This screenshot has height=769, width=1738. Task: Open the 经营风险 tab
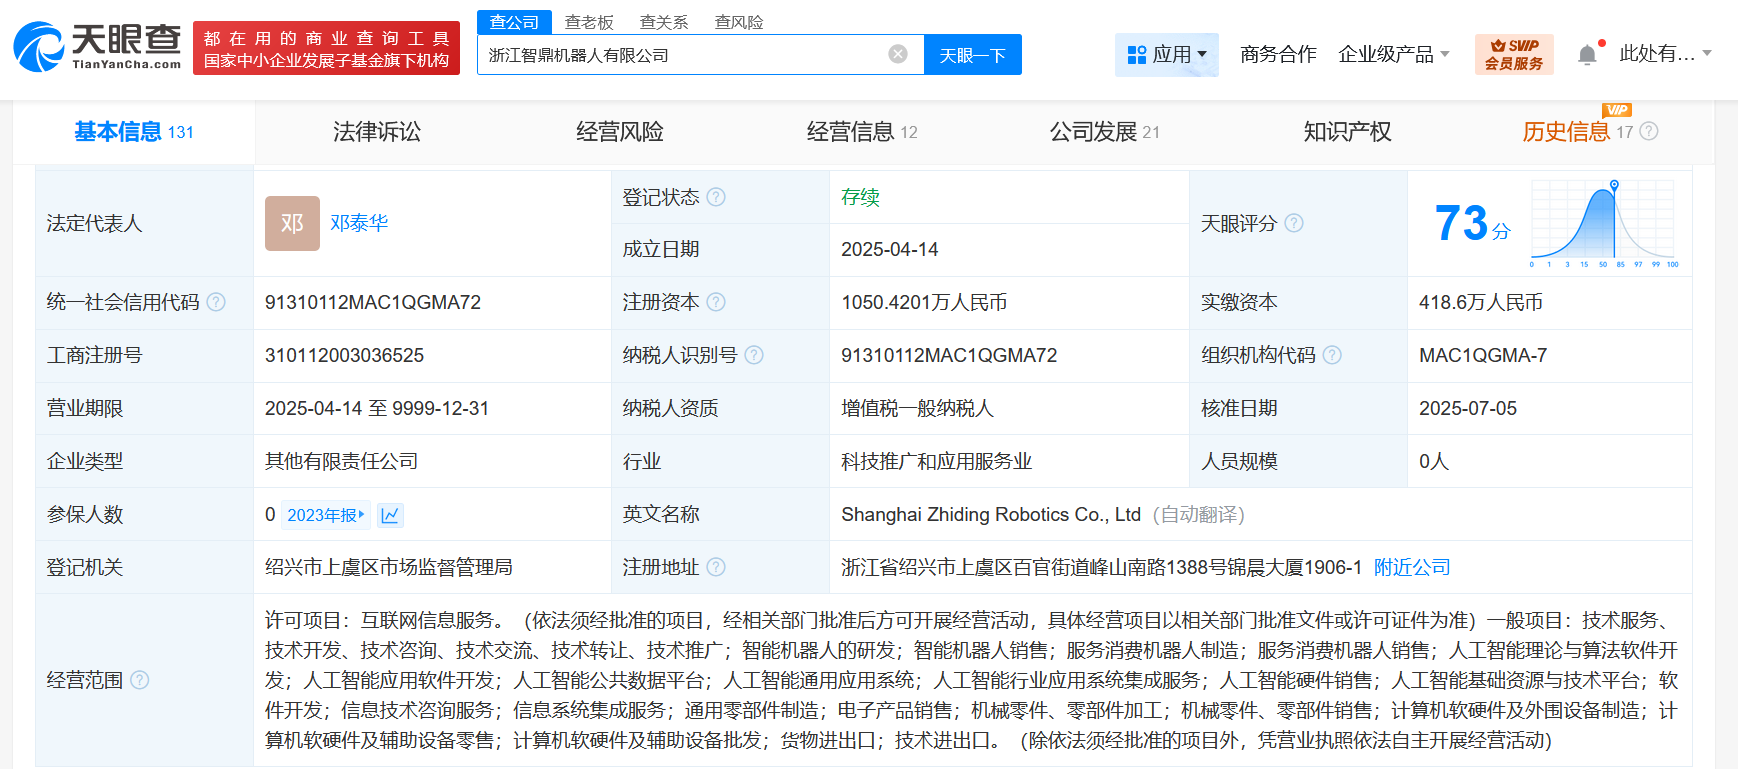click(620, 132)
